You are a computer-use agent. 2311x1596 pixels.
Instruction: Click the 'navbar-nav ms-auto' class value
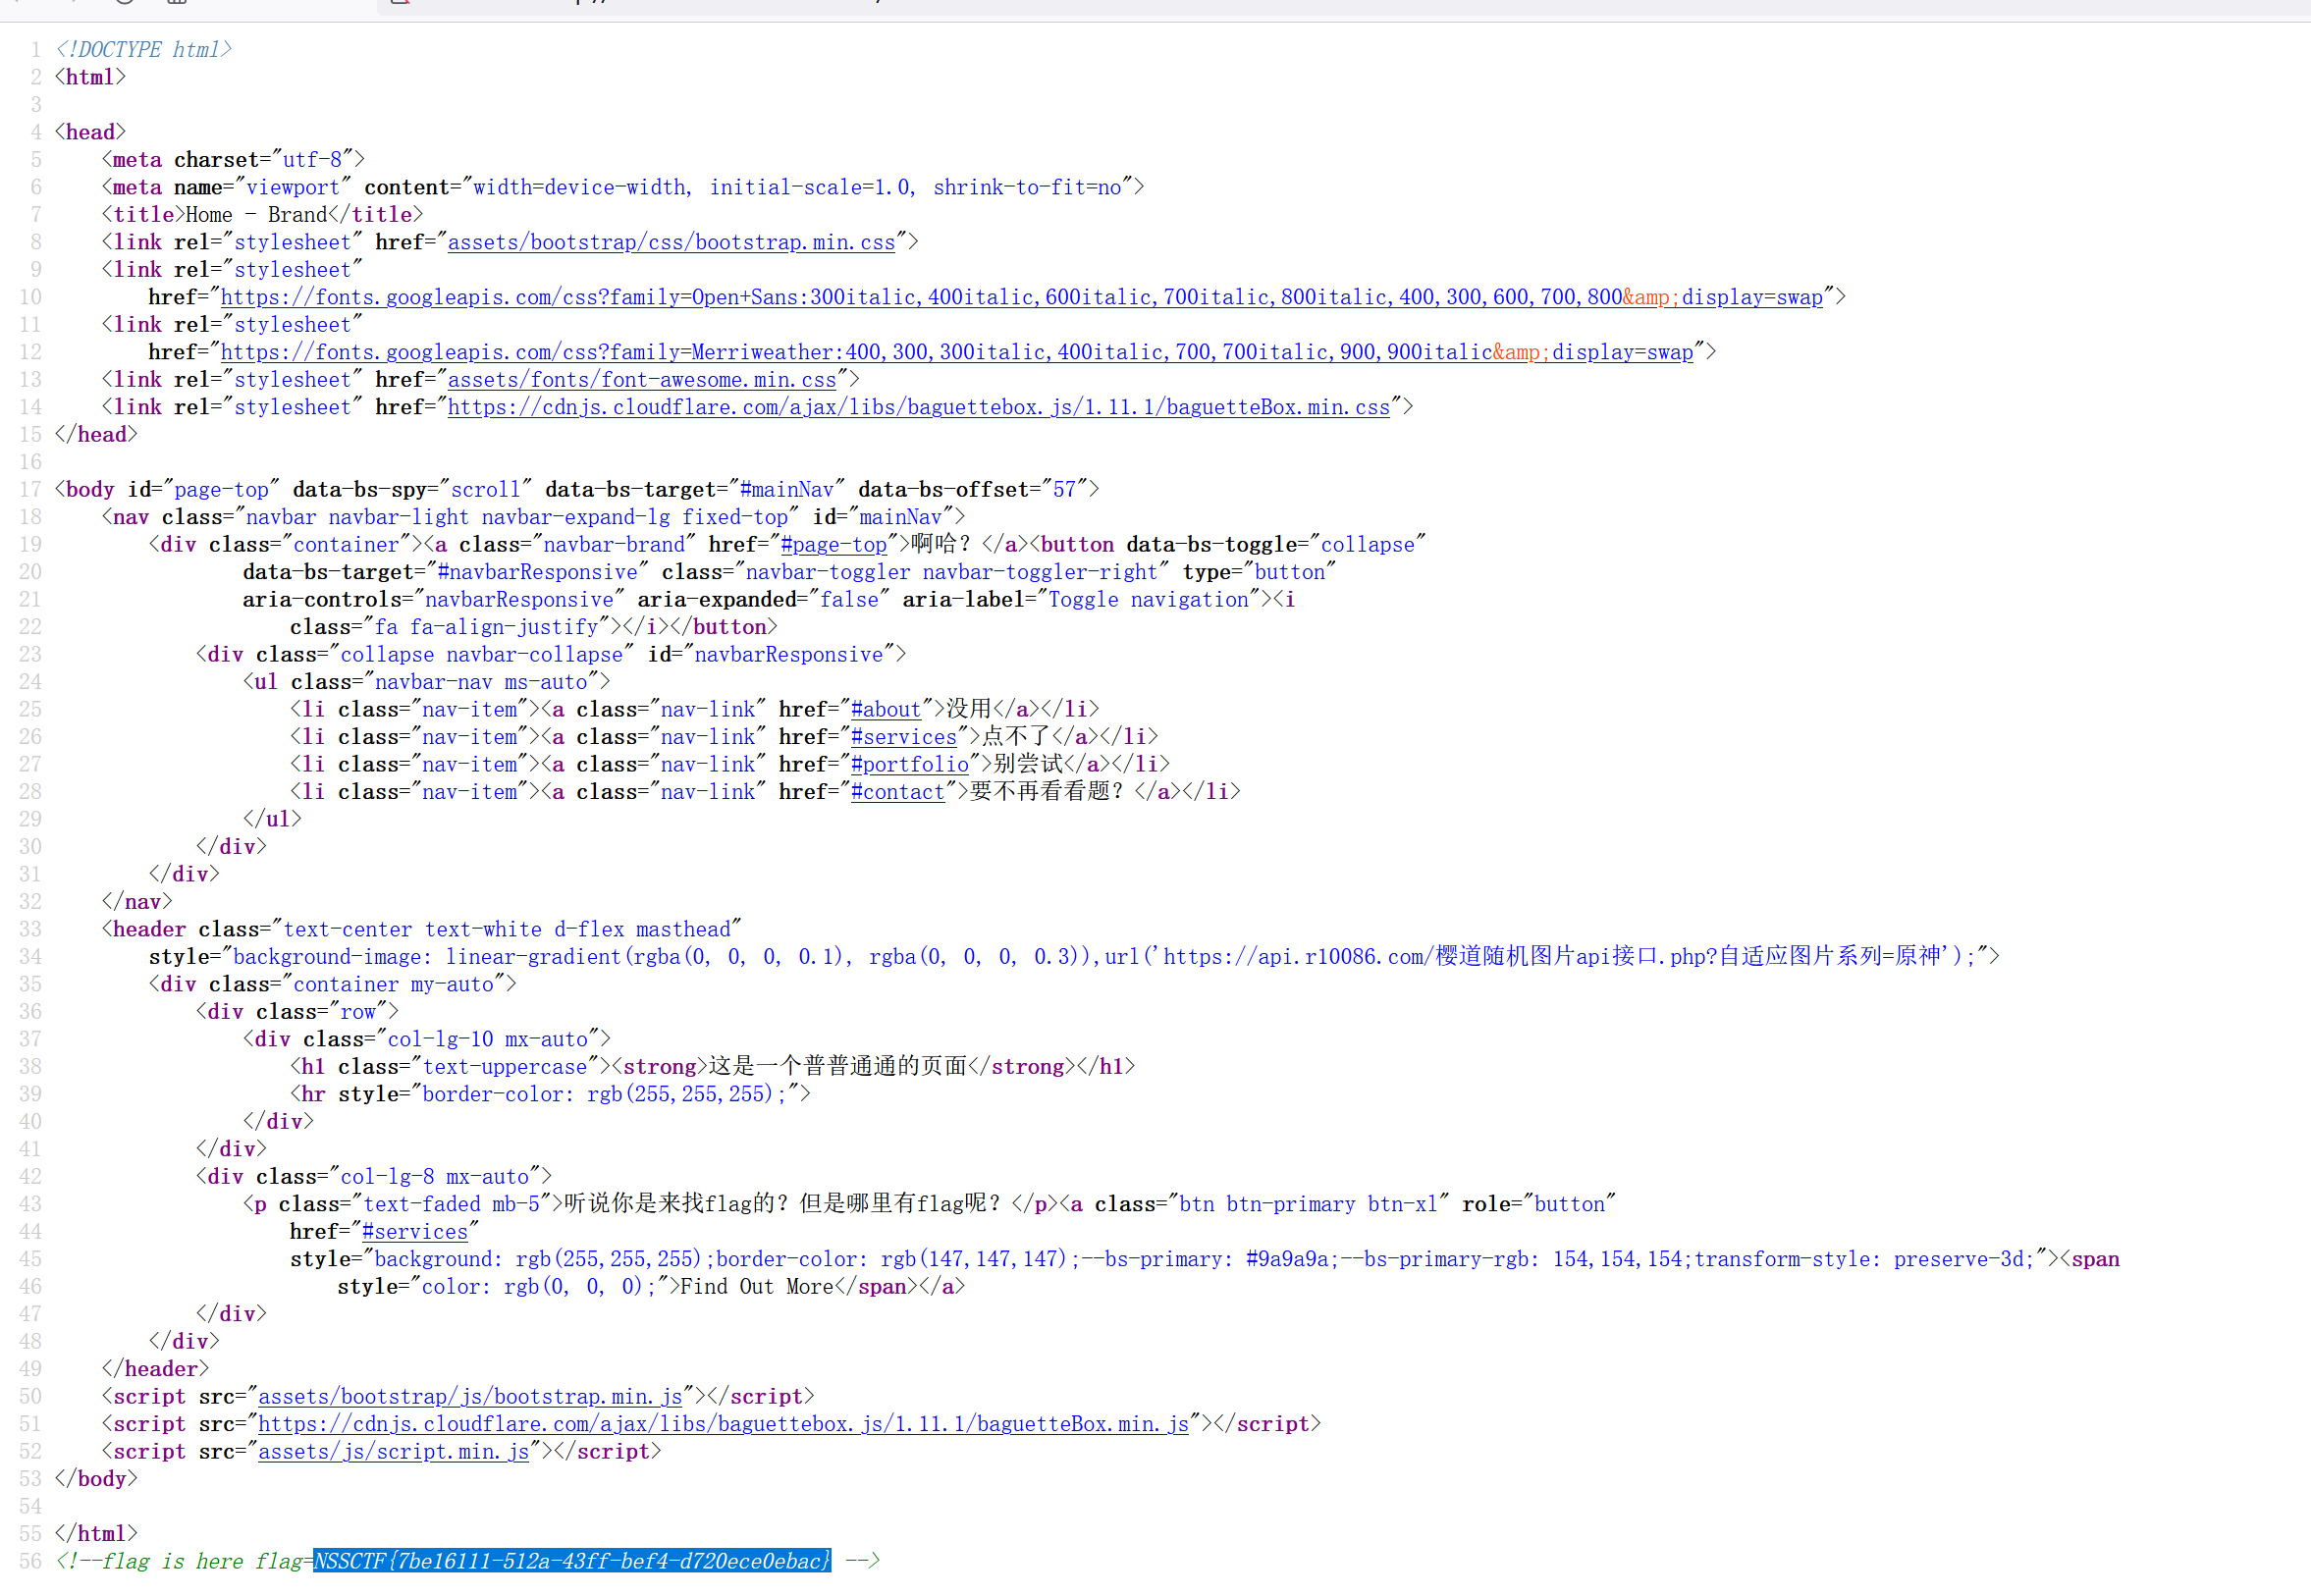click(x=481, y=682)
